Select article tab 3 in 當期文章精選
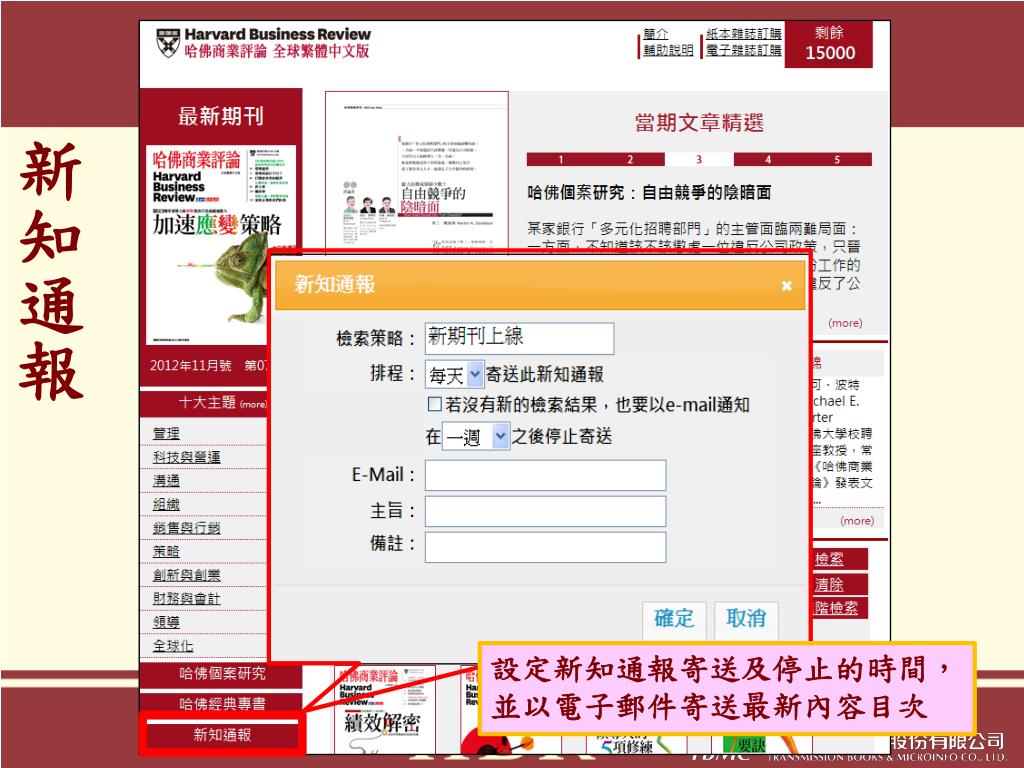This screenshot has width=1024, height=768. [x=699, y=159]
